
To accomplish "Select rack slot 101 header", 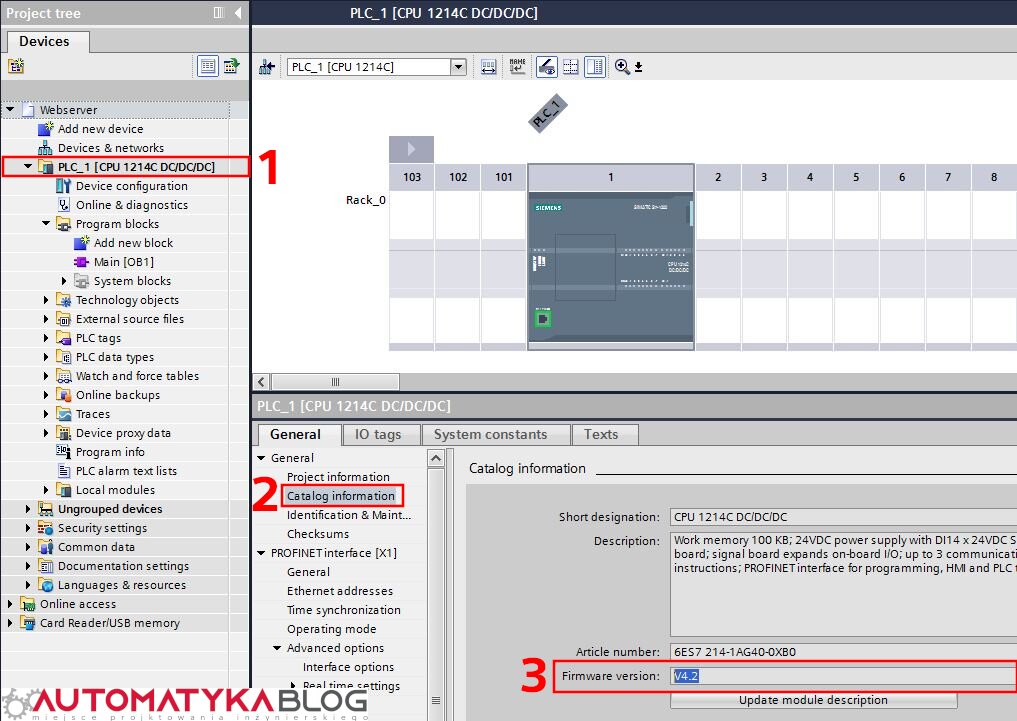I will coord(503,177).
